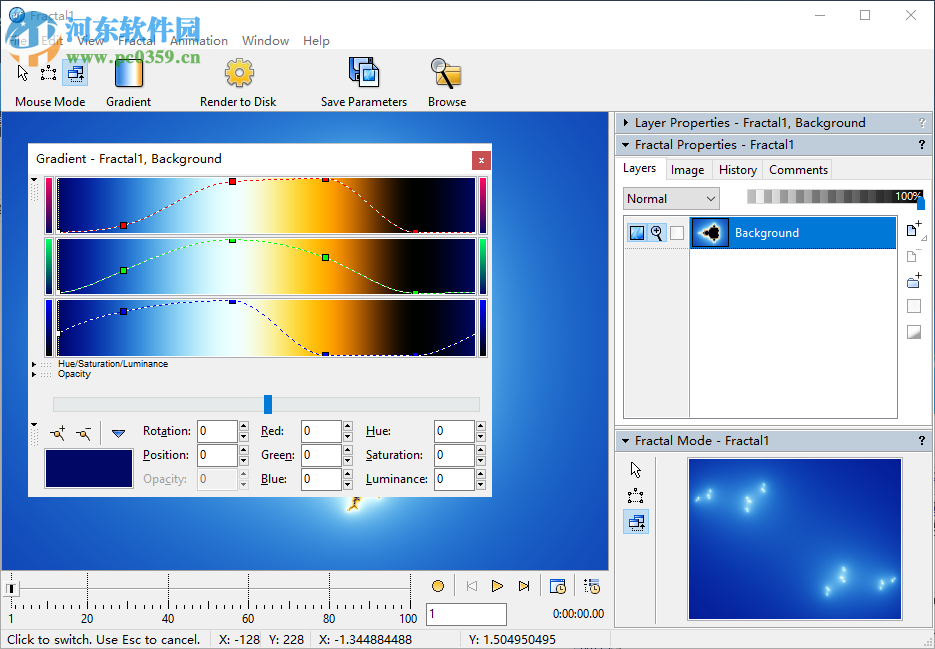Click the dark blue gradient color swatch
The height and width of the screenshot is (649, 935).
89,468
